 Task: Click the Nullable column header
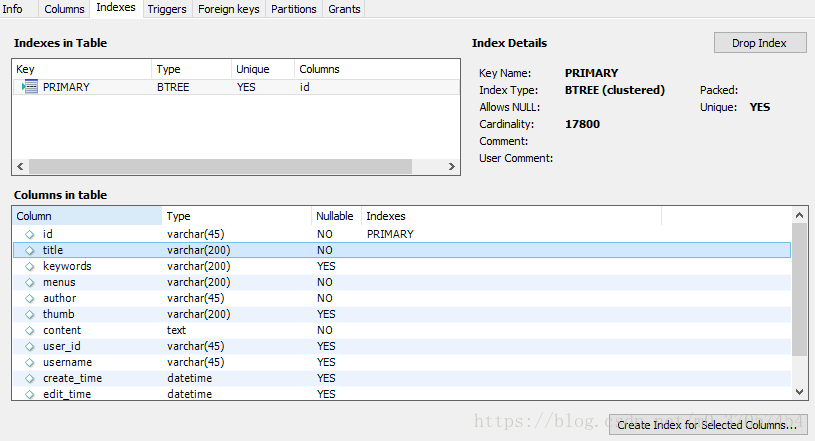tap(336, 216)
